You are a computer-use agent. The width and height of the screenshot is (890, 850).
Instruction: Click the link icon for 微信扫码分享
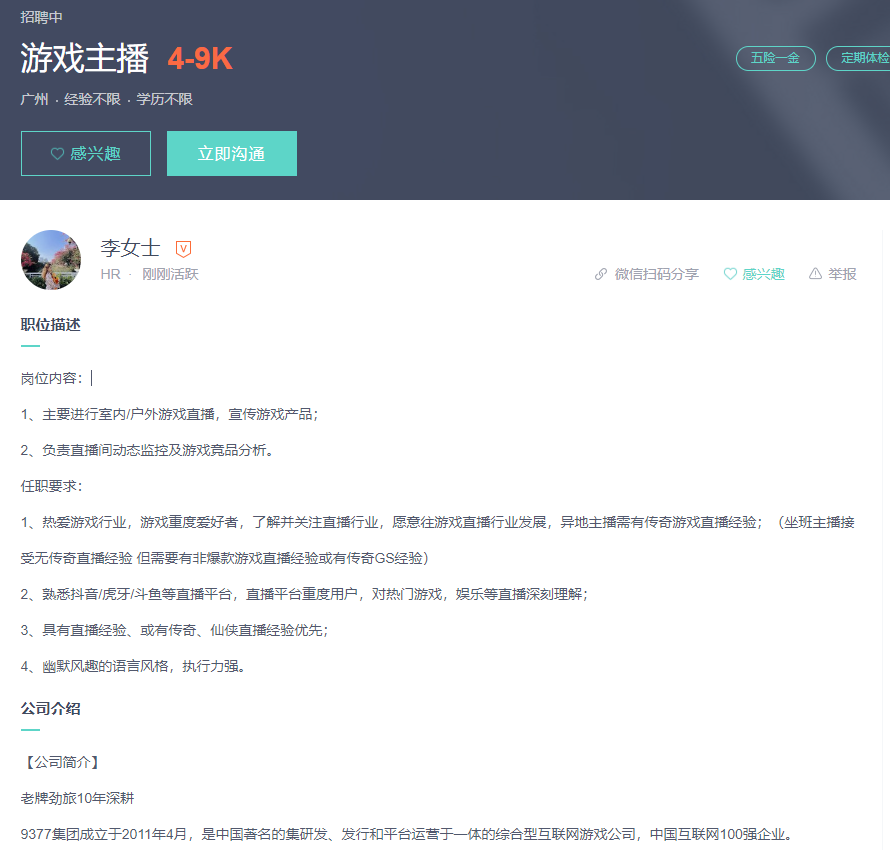click(x=601, y=274)
